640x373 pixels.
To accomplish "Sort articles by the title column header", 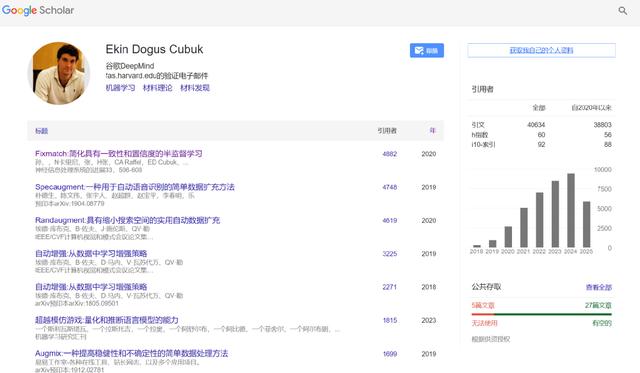I will click(x=41, y=131).
